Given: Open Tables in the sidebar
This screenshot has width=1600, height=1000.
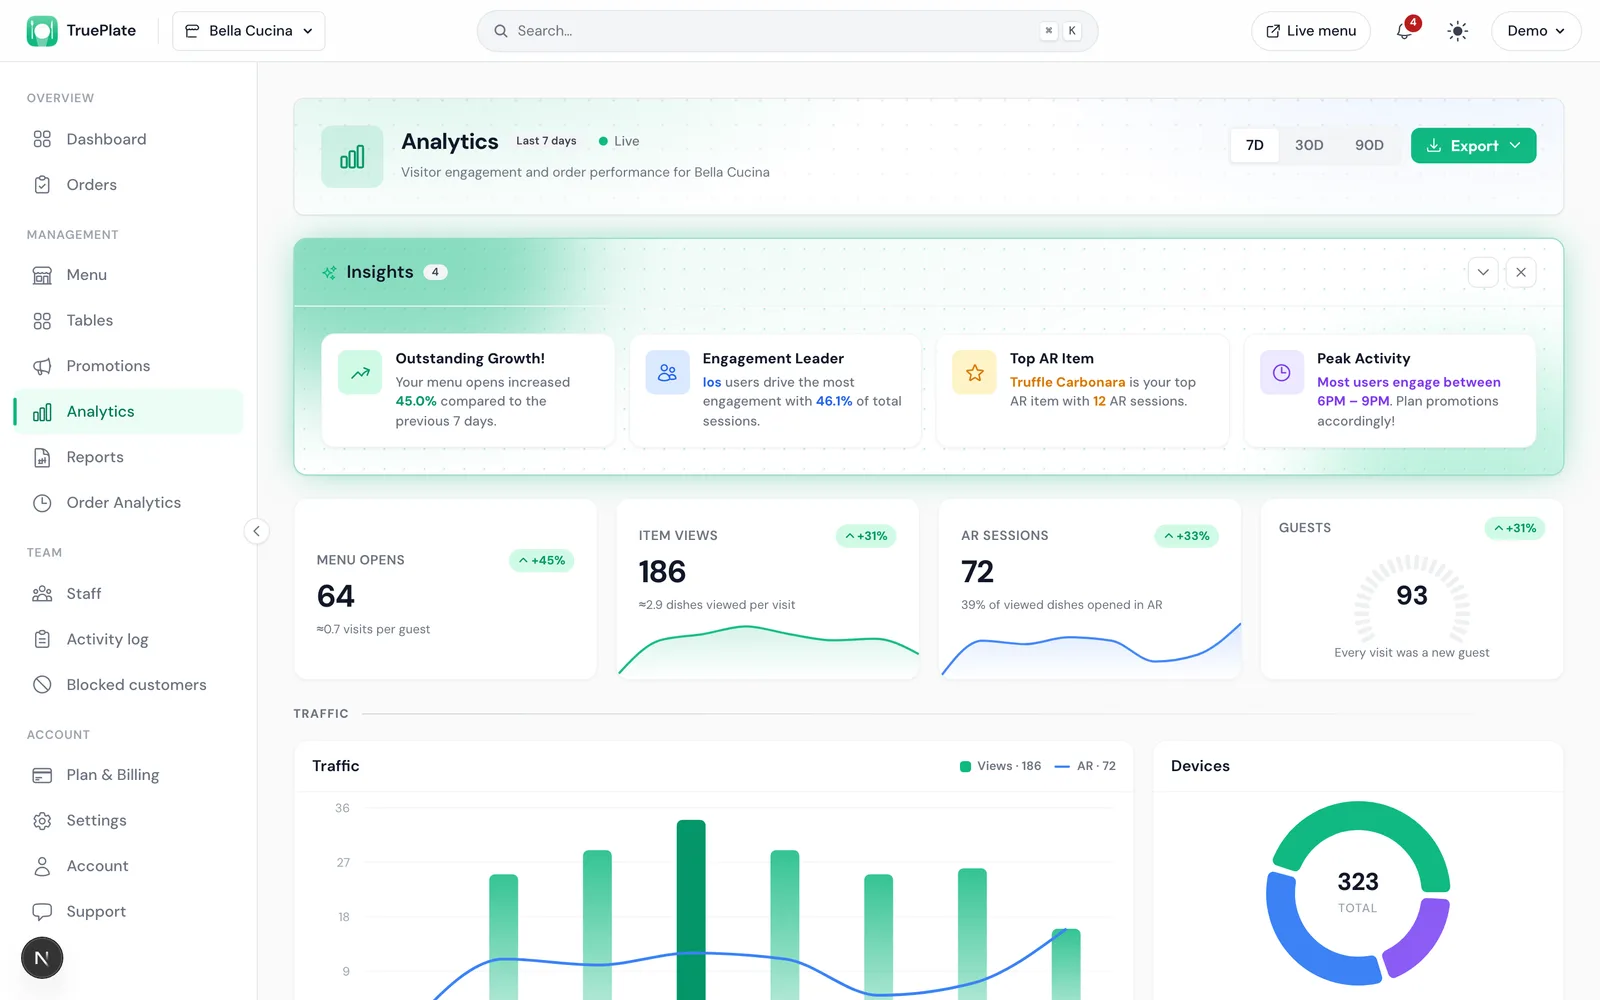Looking at the screenshot, I should click(129, 321).
